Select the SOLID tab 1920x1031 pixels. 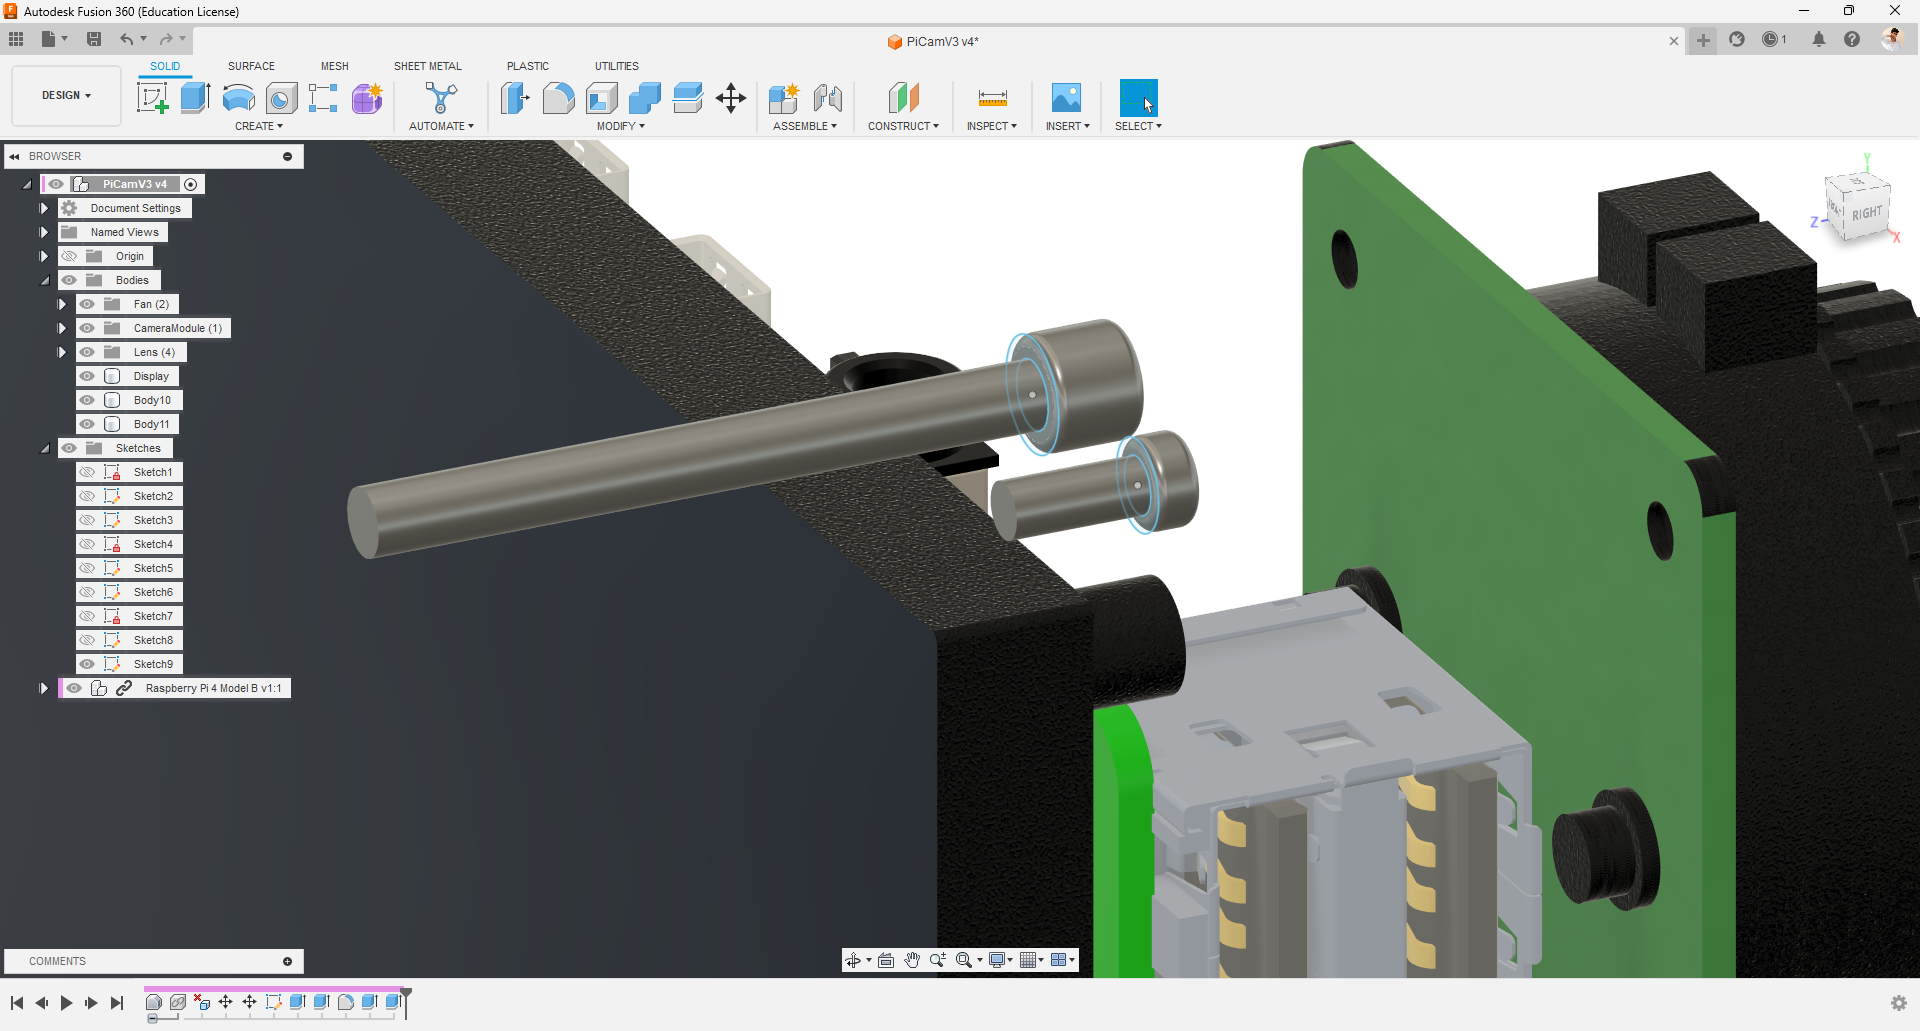[165, 66]
